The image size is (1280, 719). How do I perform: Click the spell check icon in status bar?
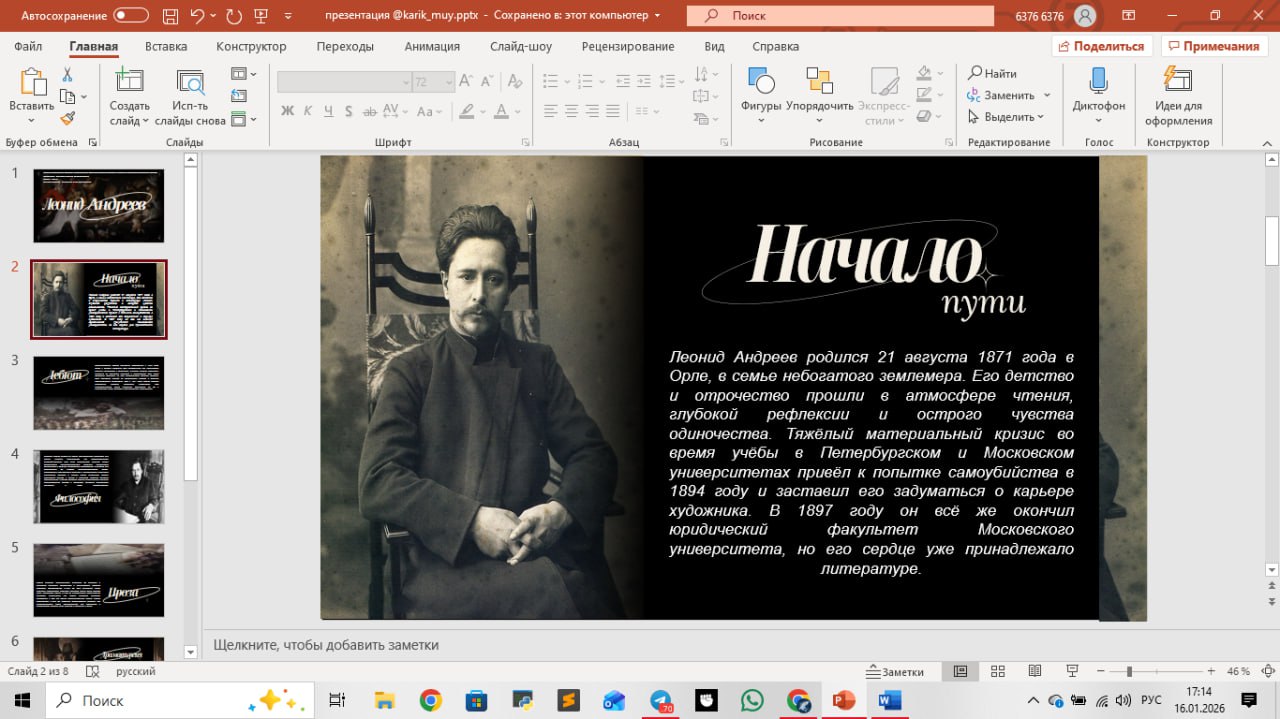93,672
